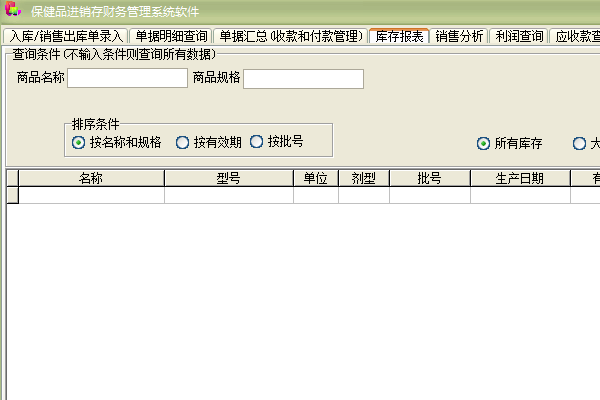Viewport: 600px width, 400px height.
Task: Select the first row's selector cell
Action: click(x=13, y=195)
